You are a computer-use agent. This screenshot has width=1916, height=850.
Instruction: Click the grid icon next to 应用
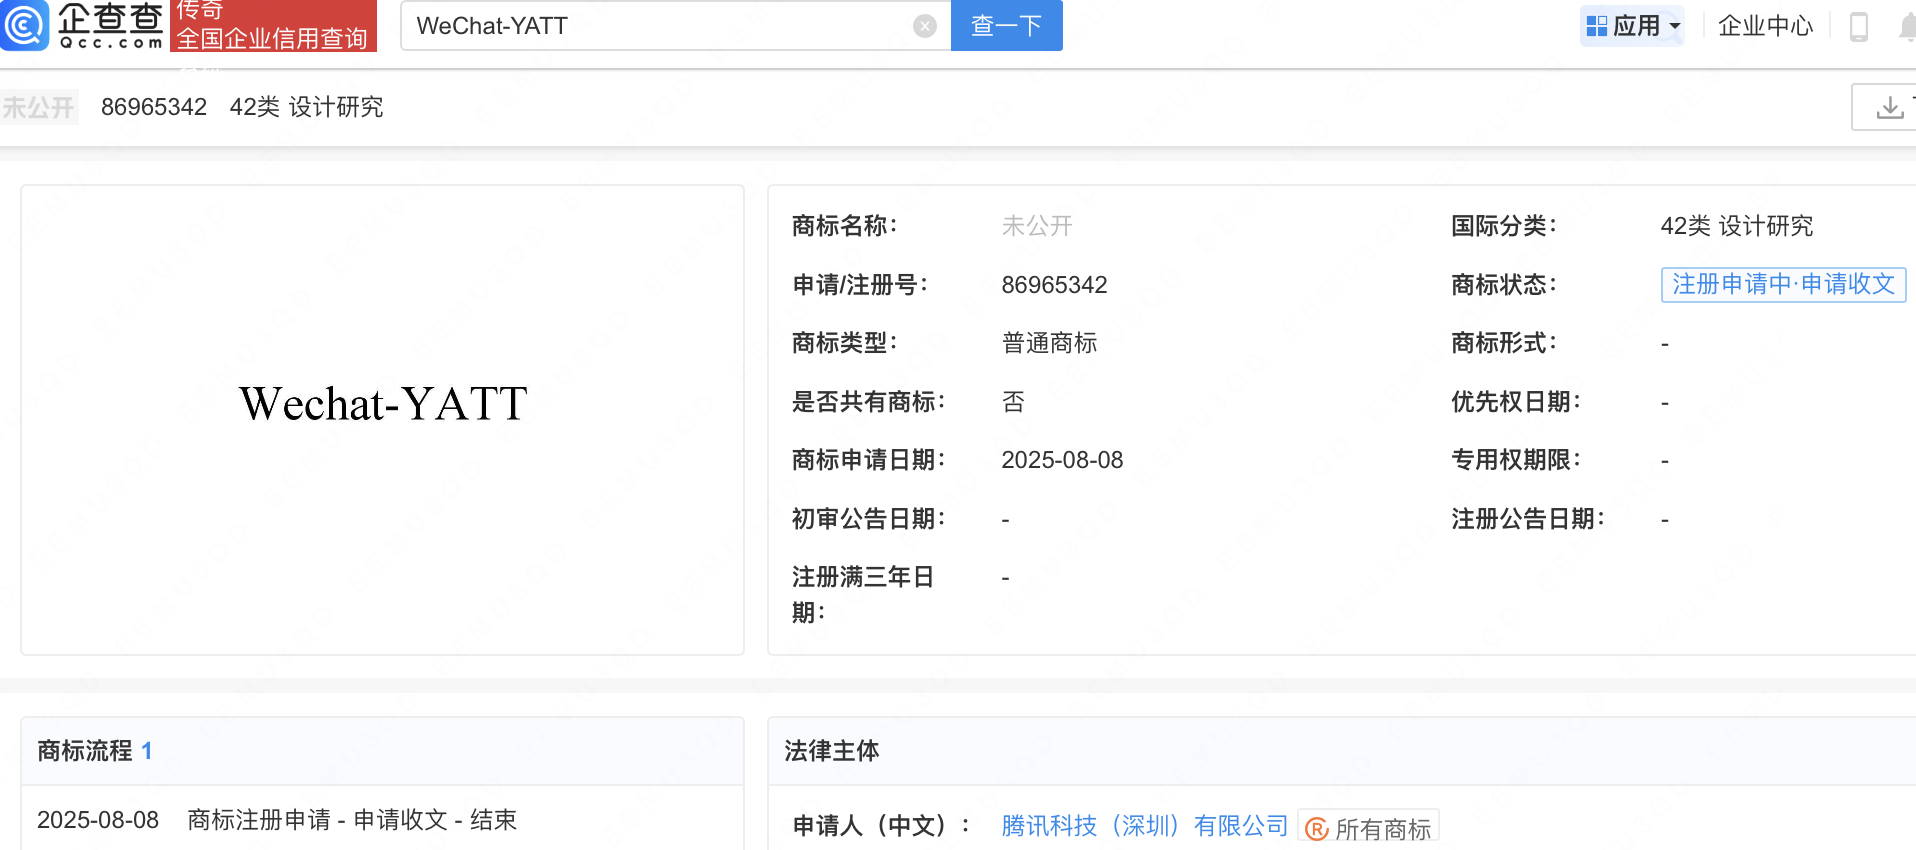pyautogui.click(x=1597, y=26)
